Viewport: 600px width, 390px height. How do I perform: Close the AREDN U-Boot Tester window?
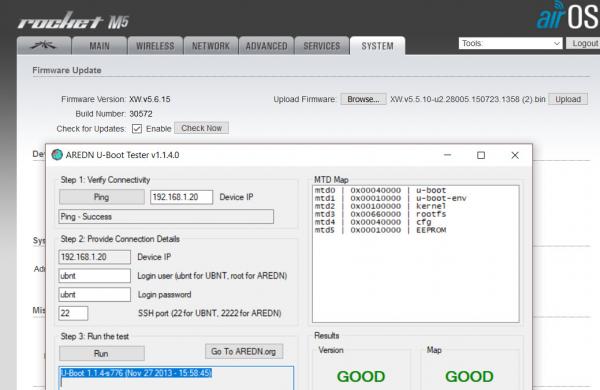pos(515,155)
